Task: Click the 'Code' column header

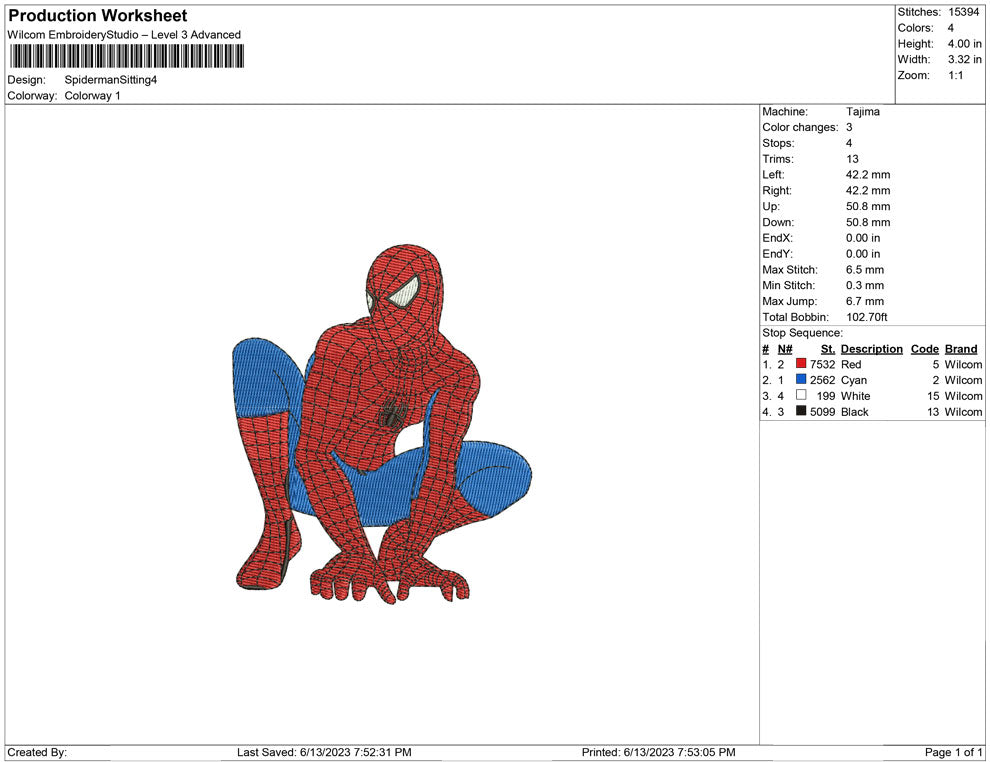Action: [x=925, y=349]
